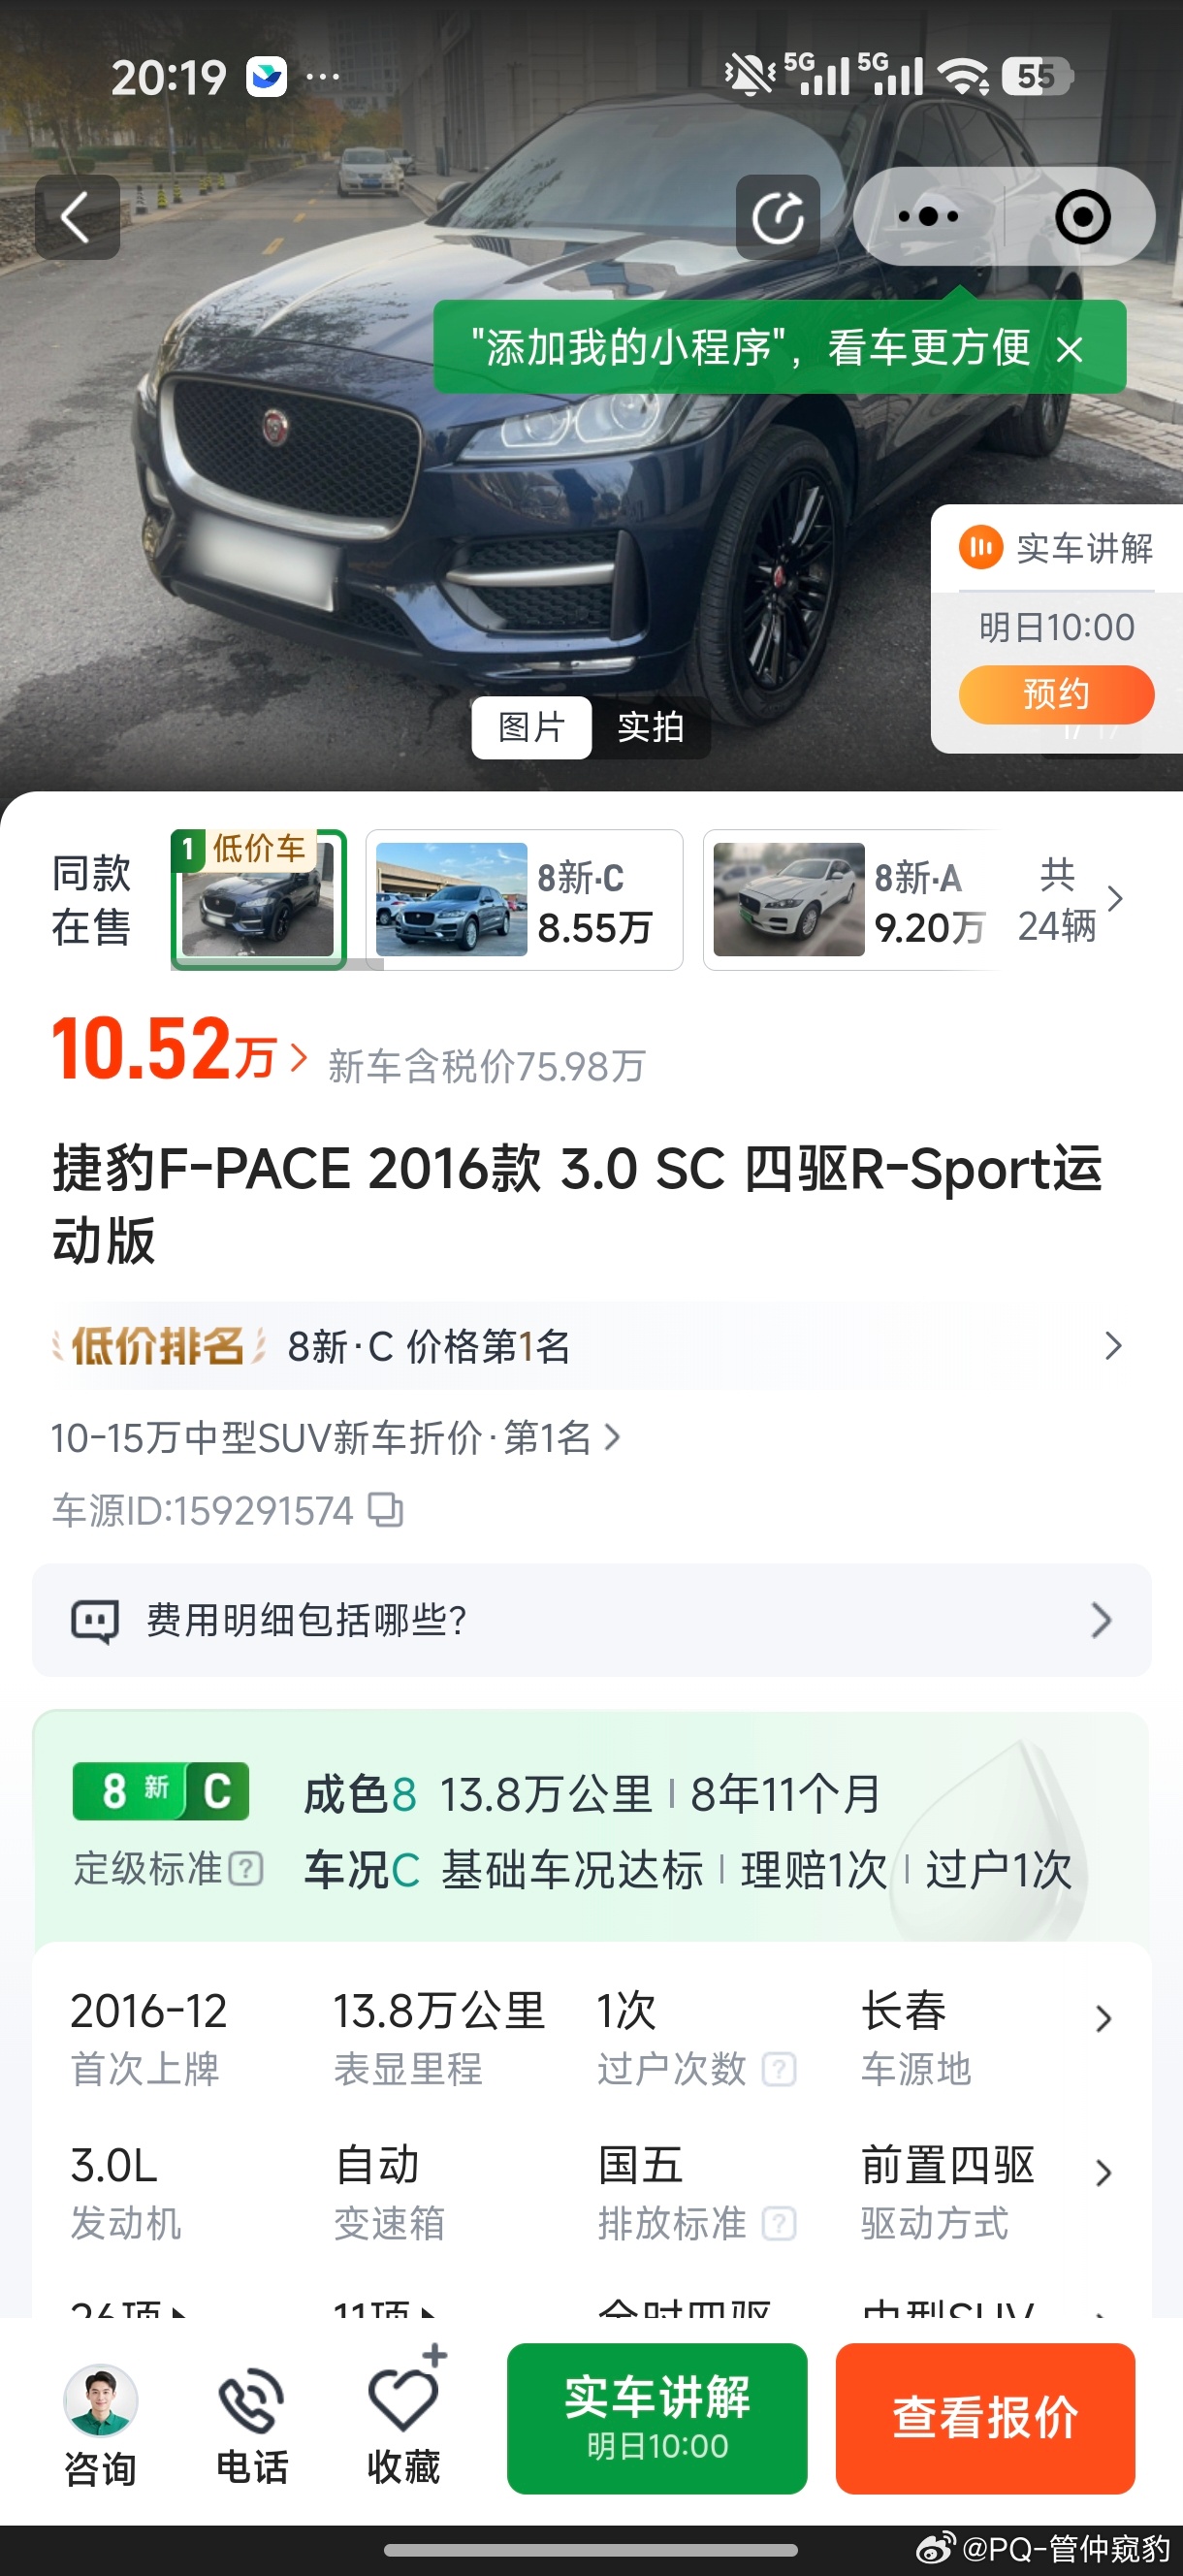
Task: Tap the 收藏 heart icon
Action: 404,2398
